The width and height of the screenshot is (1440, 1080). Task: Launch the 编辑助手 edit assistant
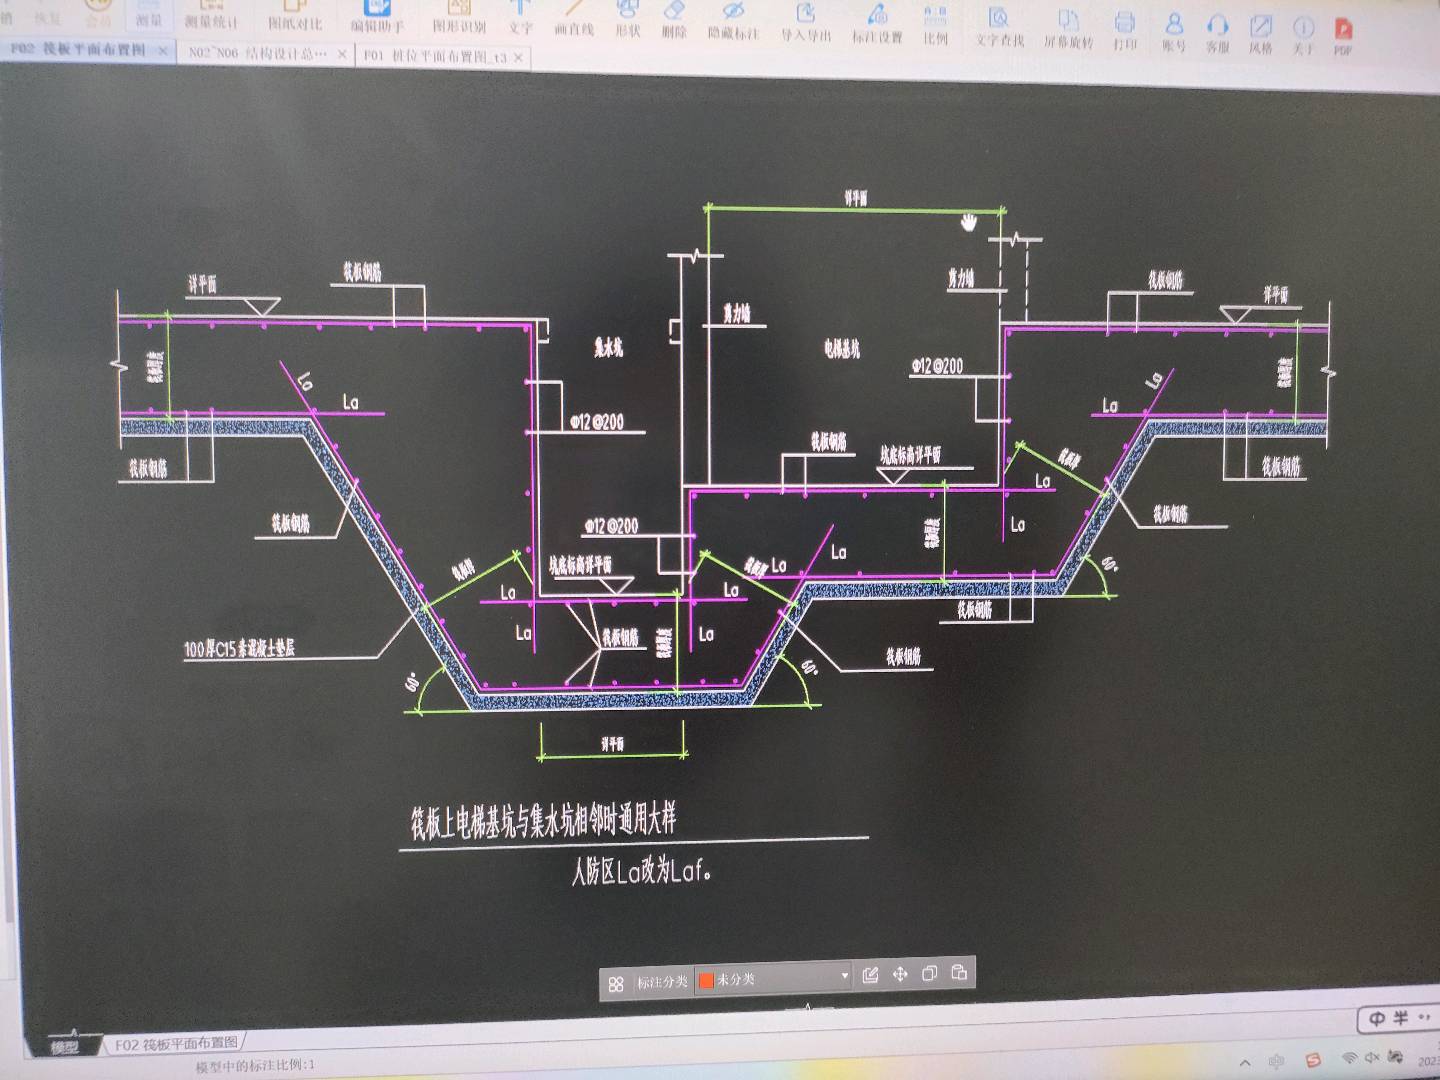[x=377, y=17]
